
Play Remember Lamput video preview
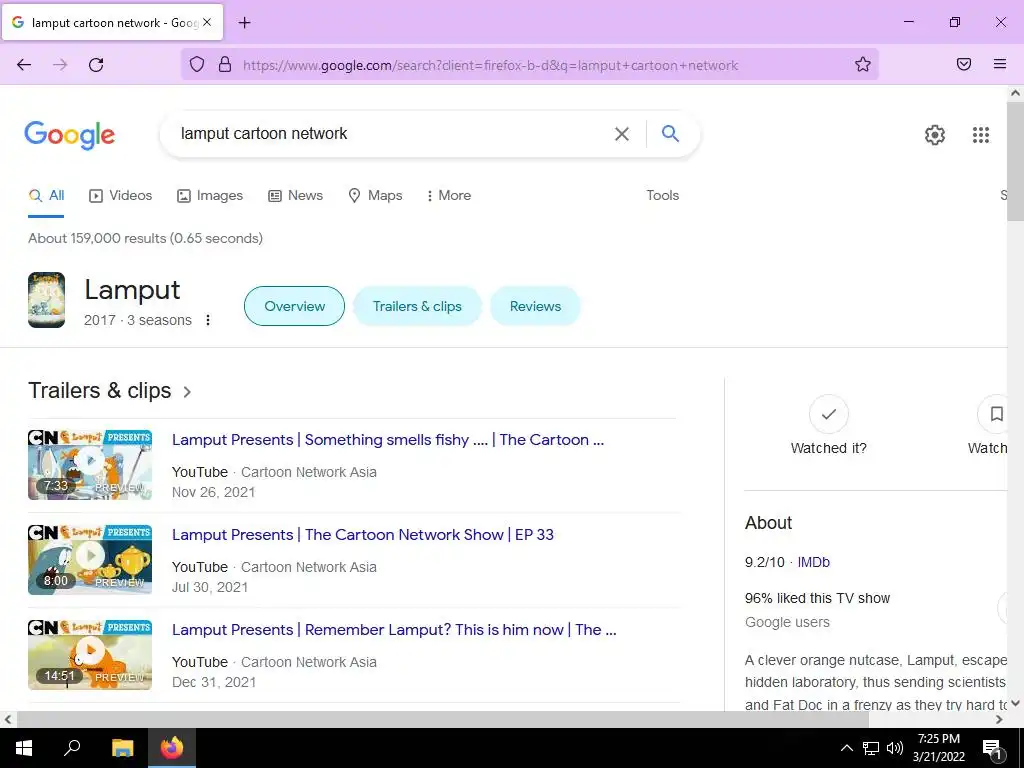tap(90, 654)
